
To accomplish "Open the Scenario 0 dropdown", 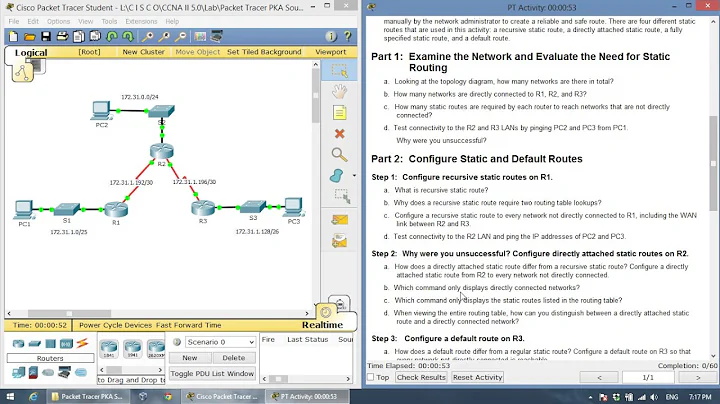I will click(x=220, y=342).
